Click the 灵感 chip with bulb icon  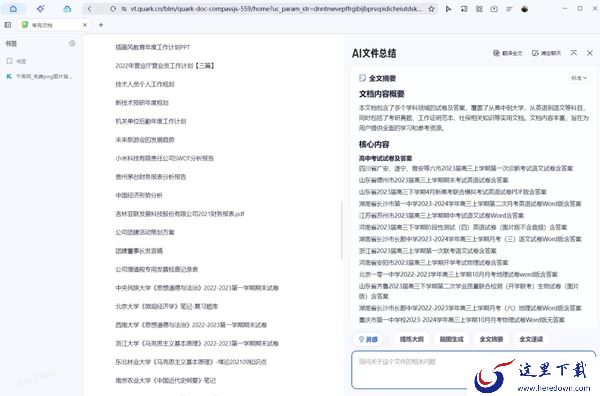[368, 339]
